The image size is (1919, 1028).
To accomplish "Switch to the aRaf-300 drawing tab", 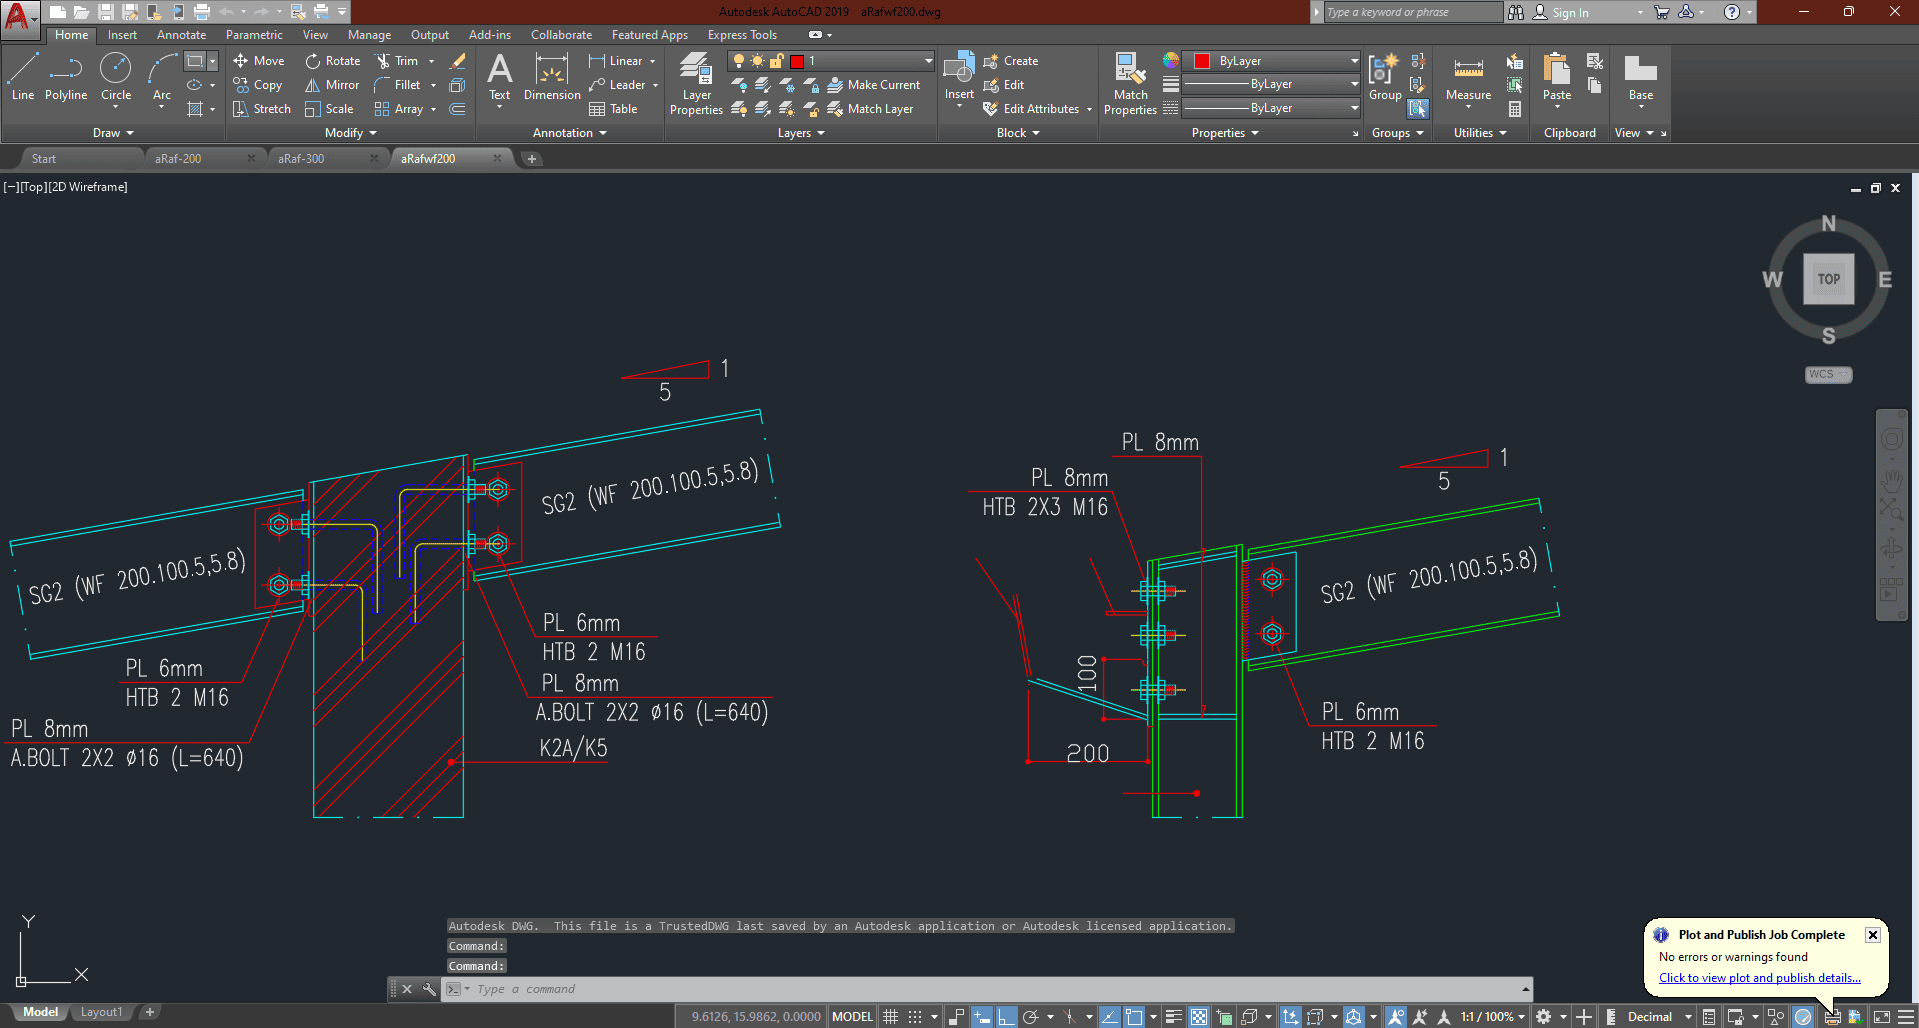I will click(x=301, y=159).
